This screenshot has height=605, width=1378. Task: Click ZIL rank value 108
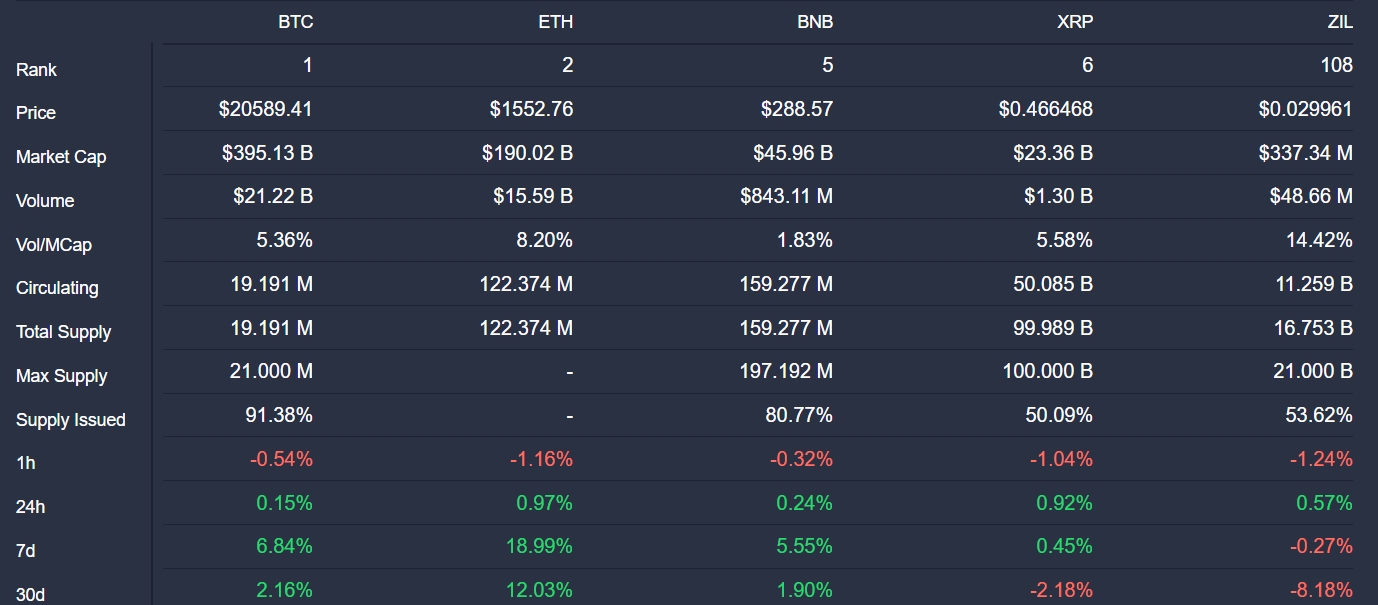[1337, 65]
